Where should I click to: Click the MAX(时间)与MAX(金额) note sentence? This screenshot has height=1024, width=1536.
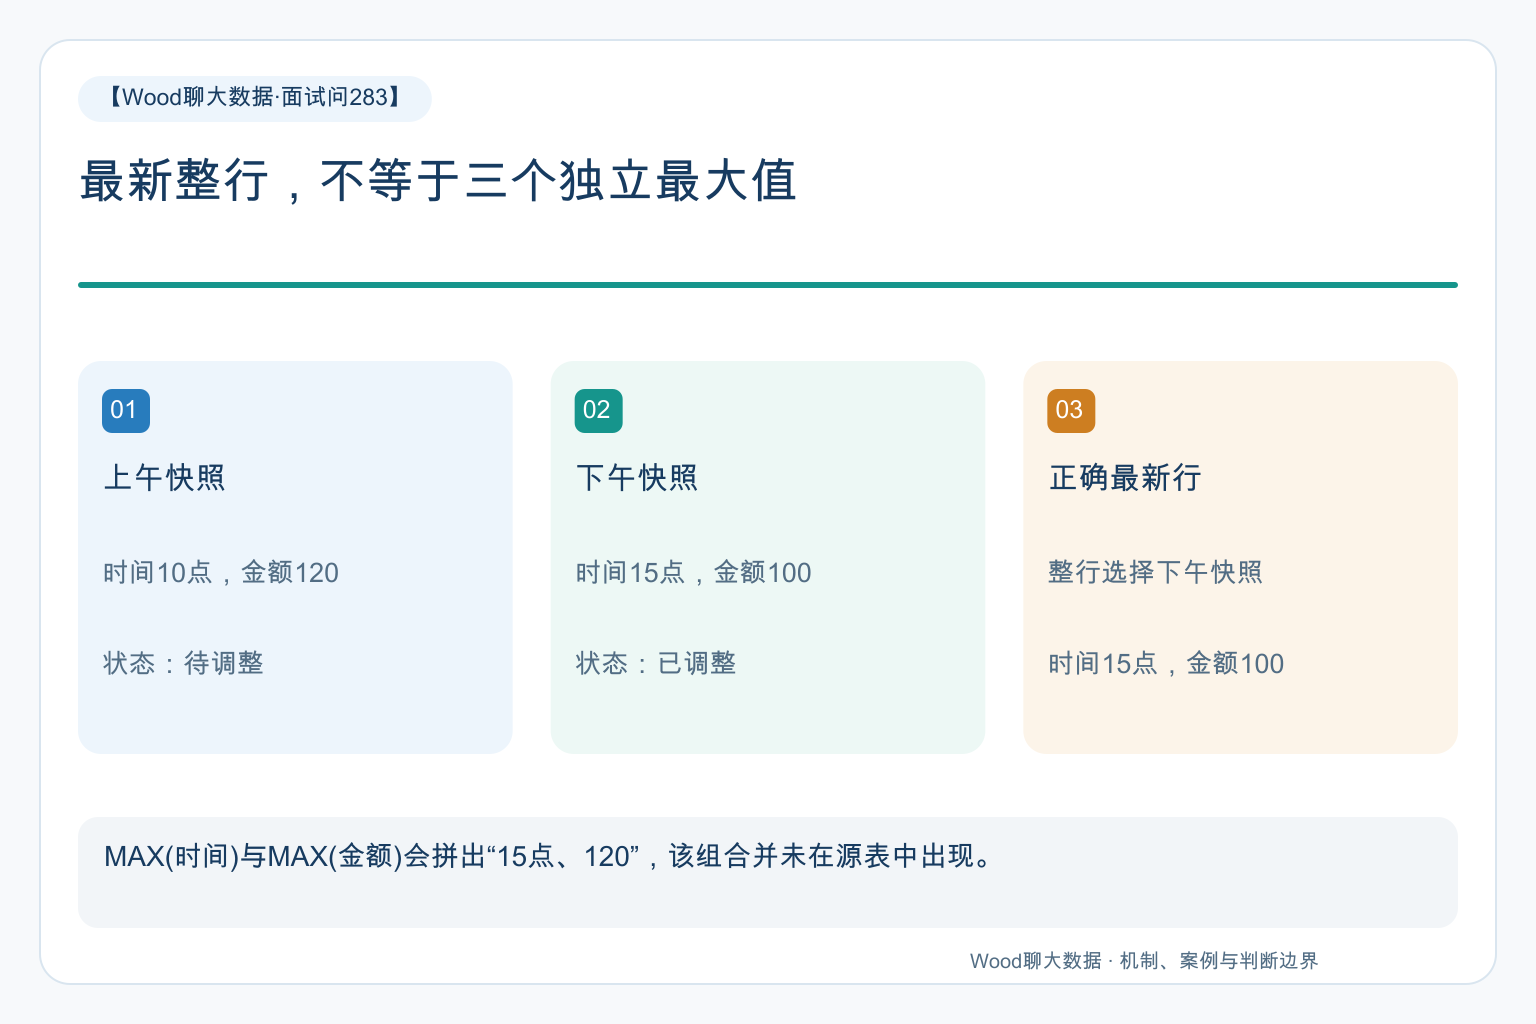550,857
